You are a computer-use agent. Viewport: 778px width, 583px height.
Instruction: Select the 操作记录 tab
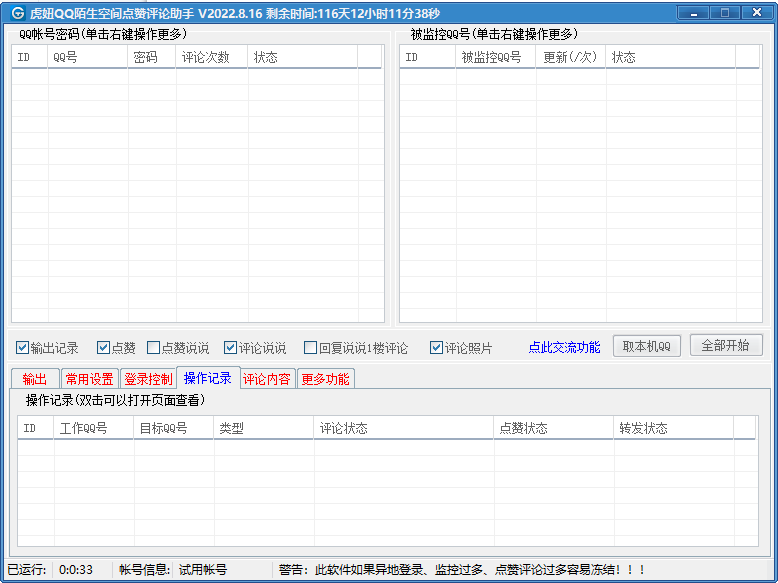208,378
